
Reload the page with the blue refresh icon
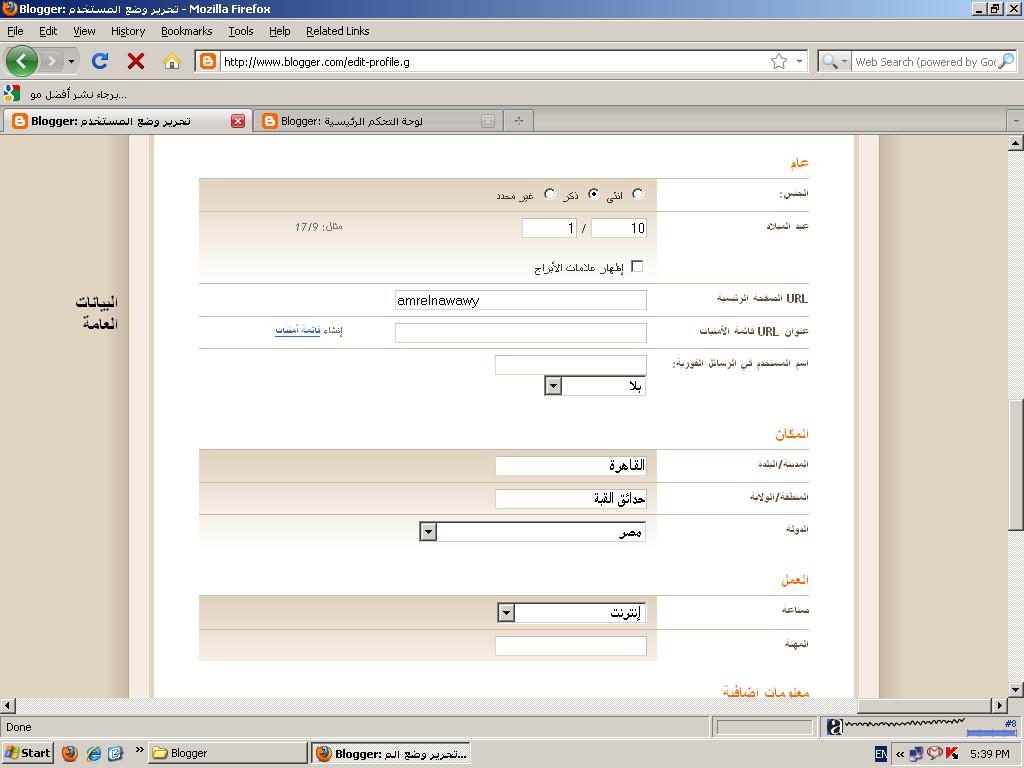click(100, 61)
